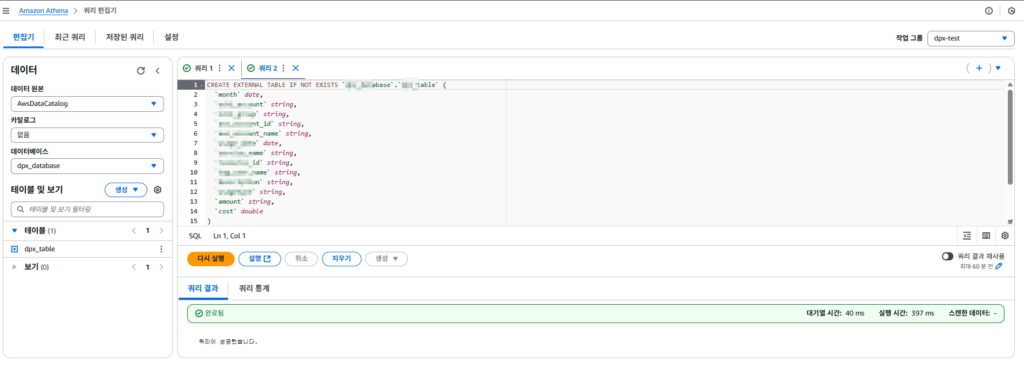Open the dpx_table three-dot actions menu
Image resolution: width=1024 pixels, height=376 pixels.
tap(161, 249)
